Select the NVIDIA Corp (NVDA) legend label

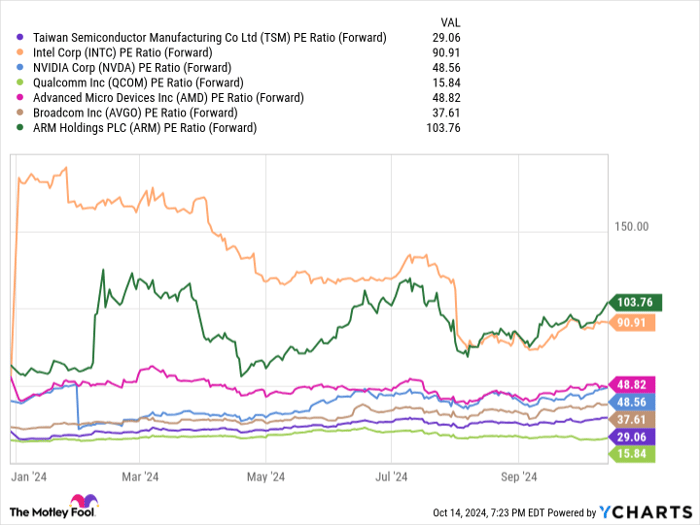(132, 68)
